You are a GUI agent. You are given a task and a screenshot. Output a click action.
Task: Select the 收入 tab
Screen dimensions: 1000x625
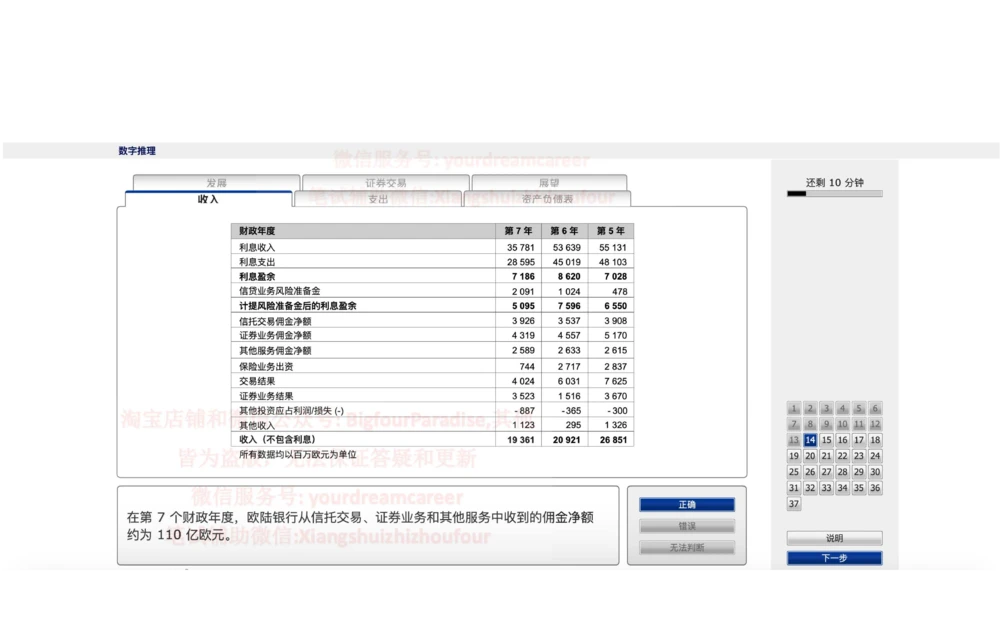(205, 198)
